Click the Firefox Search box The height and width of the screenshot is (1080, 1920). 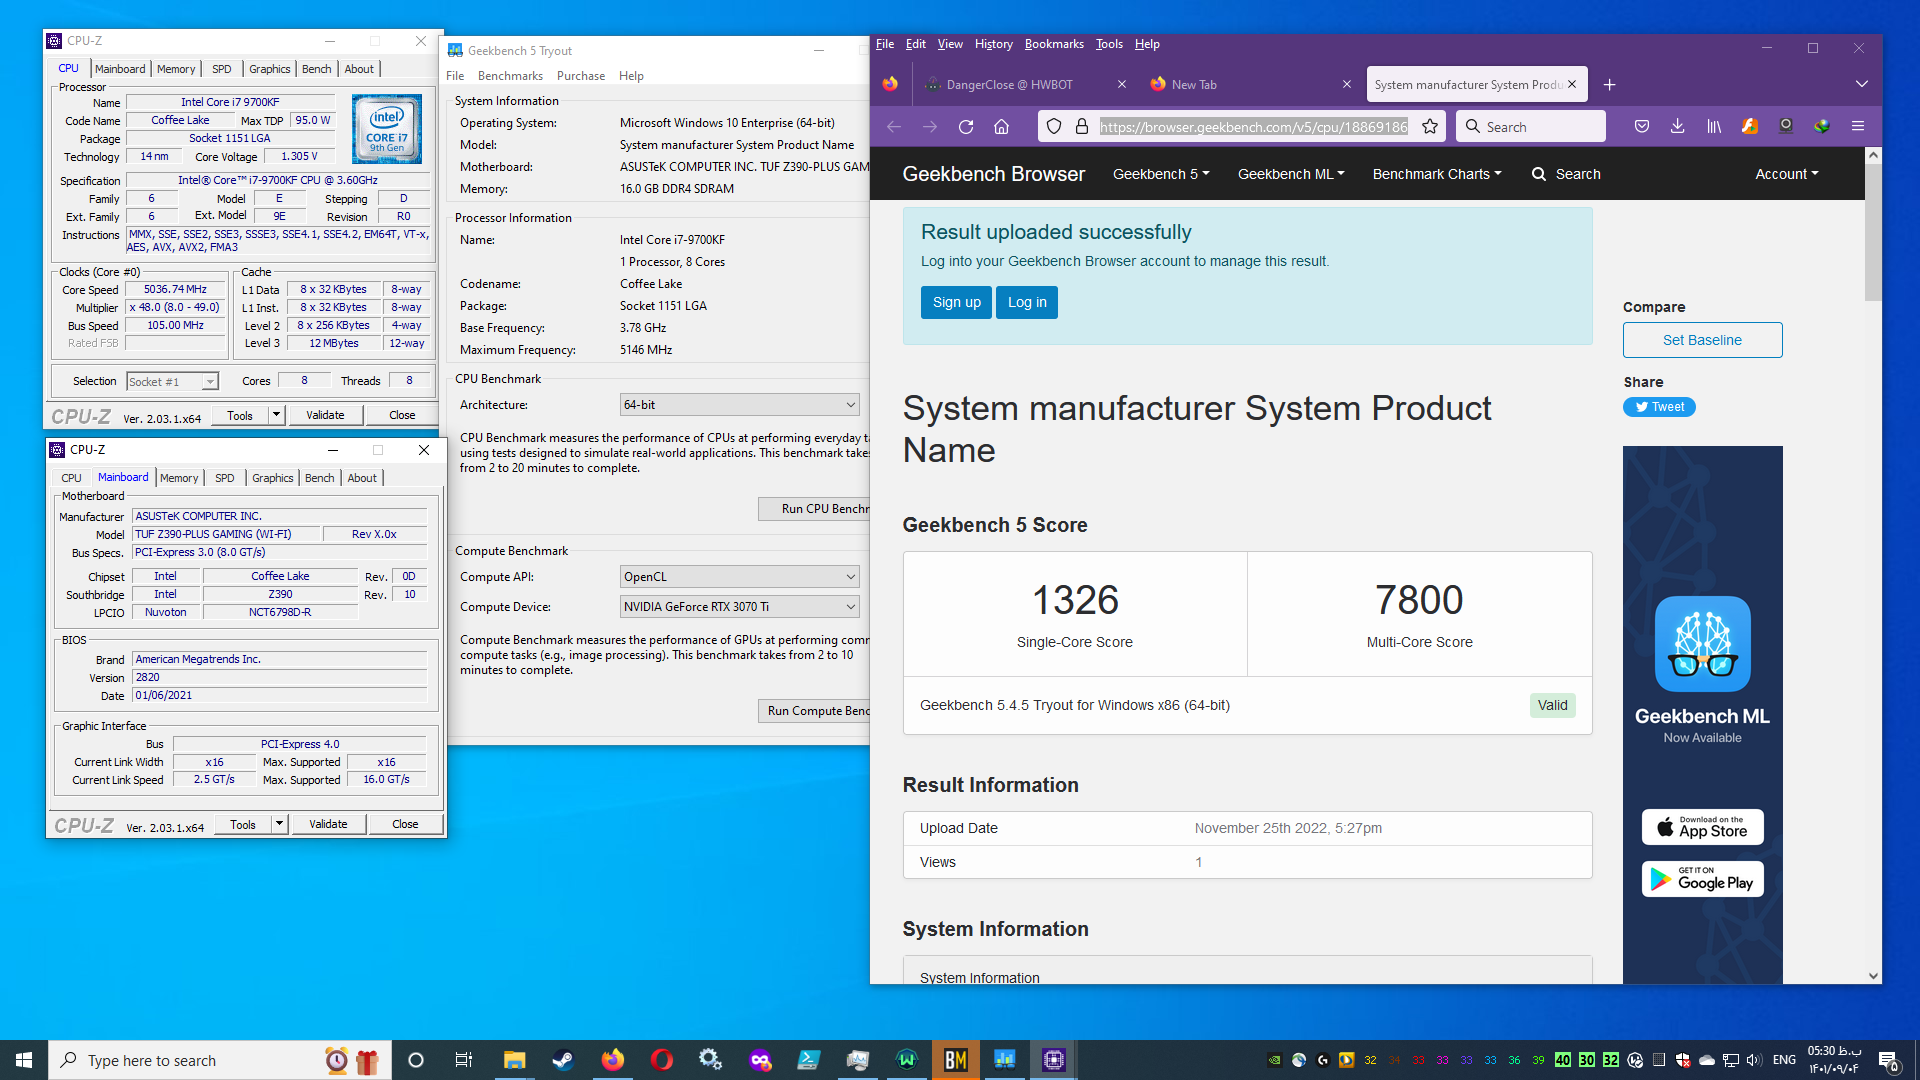[1531, 127]
